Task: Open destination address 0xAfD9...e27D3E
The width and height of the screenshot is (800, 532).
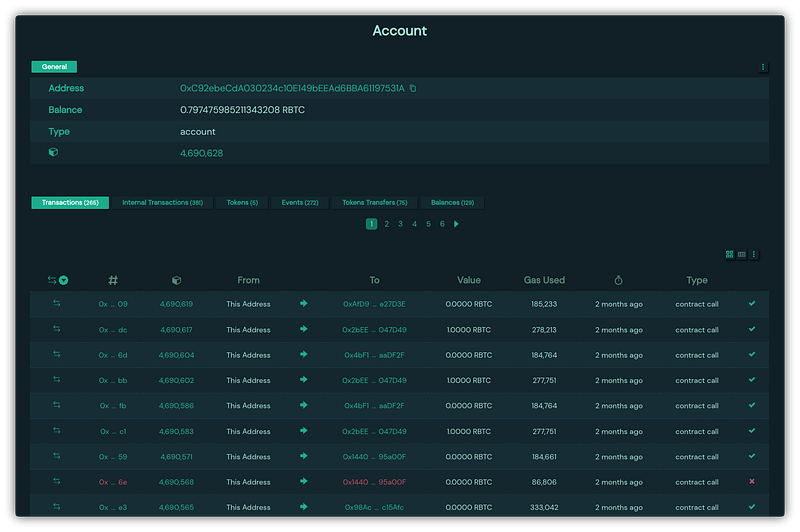Action: [374, 304]
